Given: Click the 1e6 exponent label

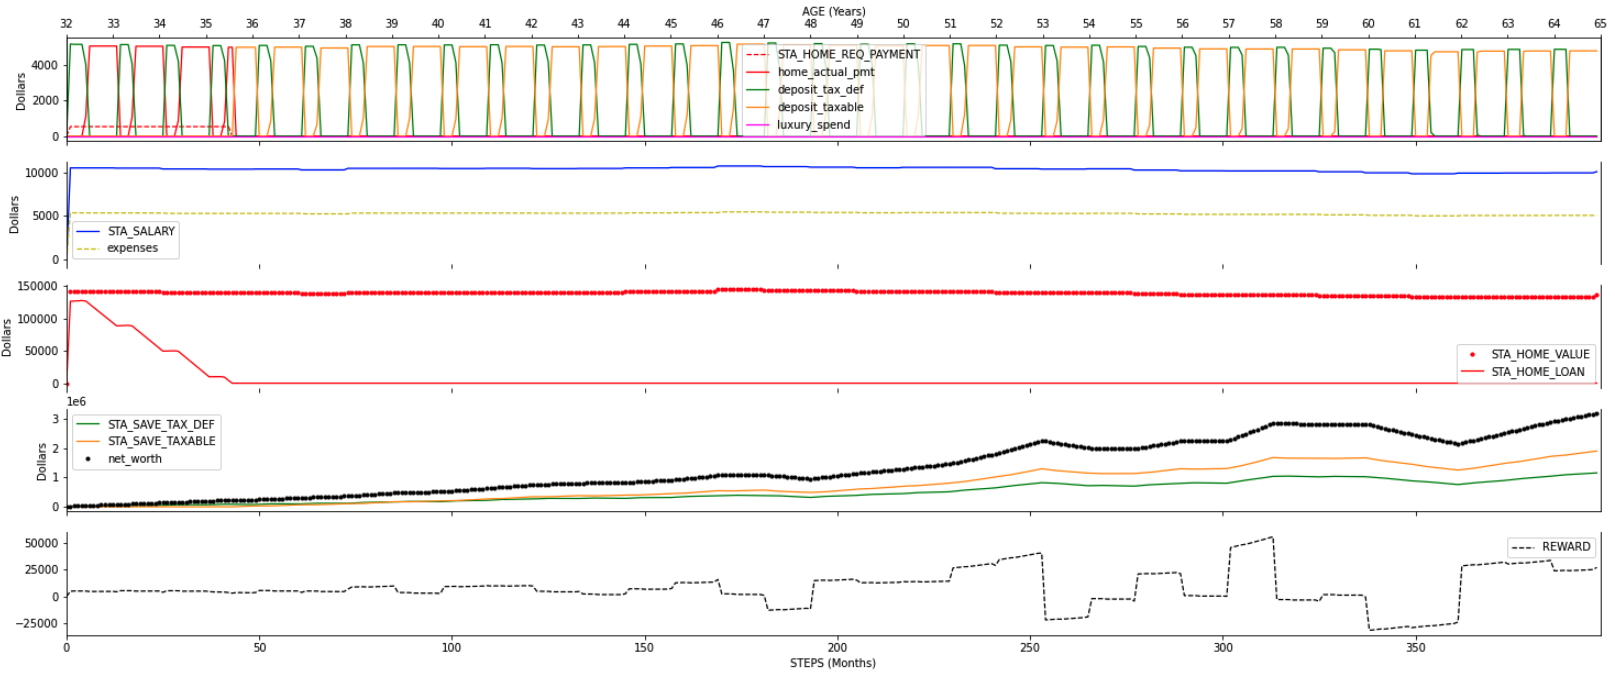Looking at the screenshot, I should coord(76,402).
